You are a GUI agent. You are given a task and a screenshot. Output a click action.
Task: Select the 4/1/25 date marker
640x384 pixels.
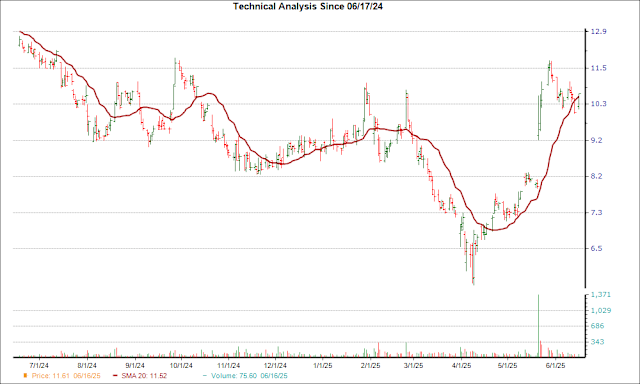click(462, 366)
